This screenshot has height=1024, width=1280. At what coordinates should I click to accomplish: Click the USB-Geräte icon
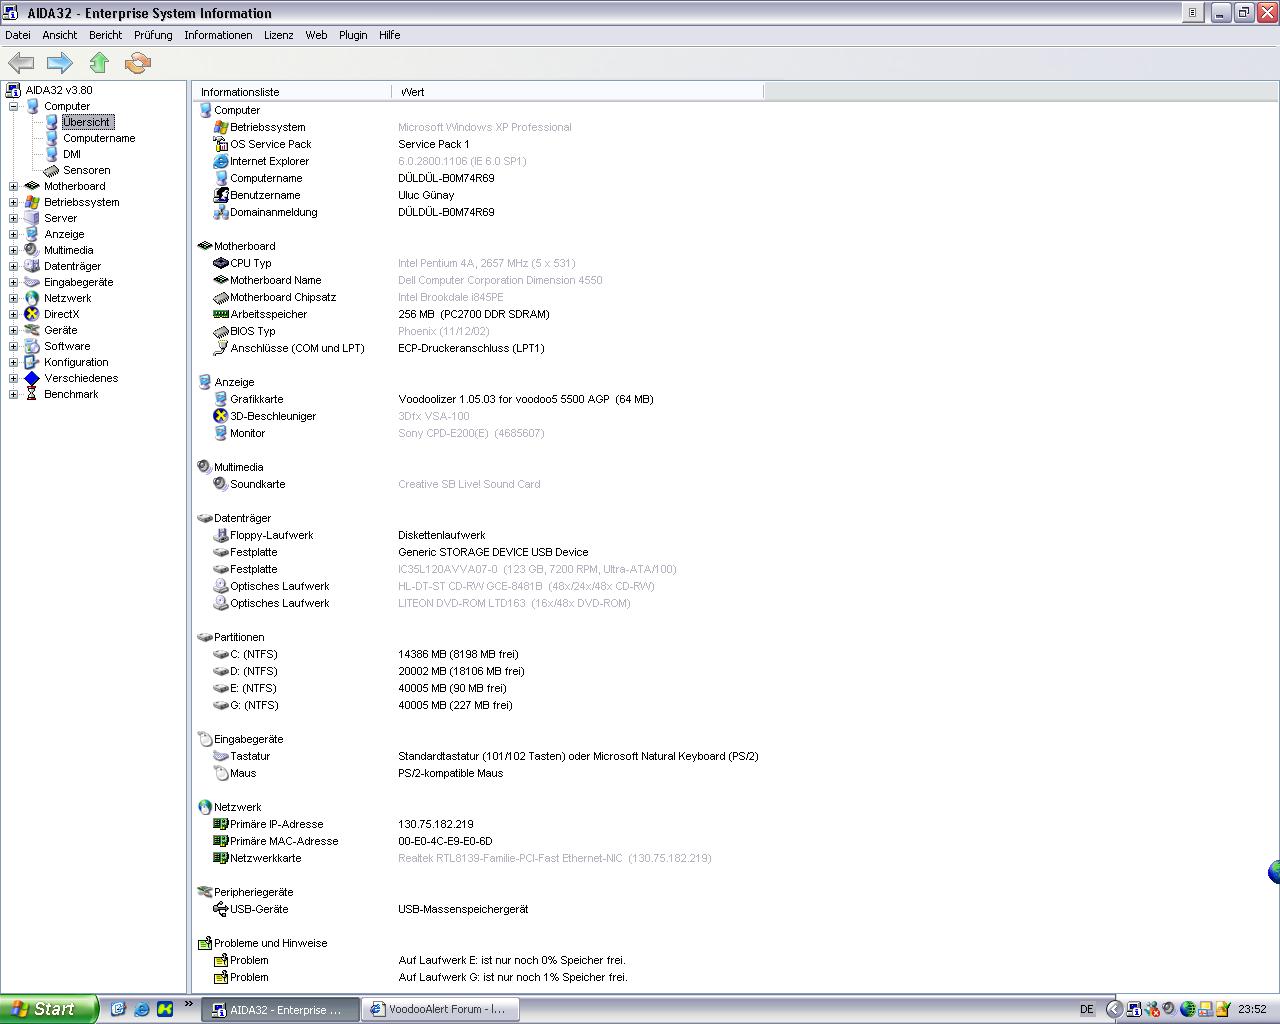(221, 909)
